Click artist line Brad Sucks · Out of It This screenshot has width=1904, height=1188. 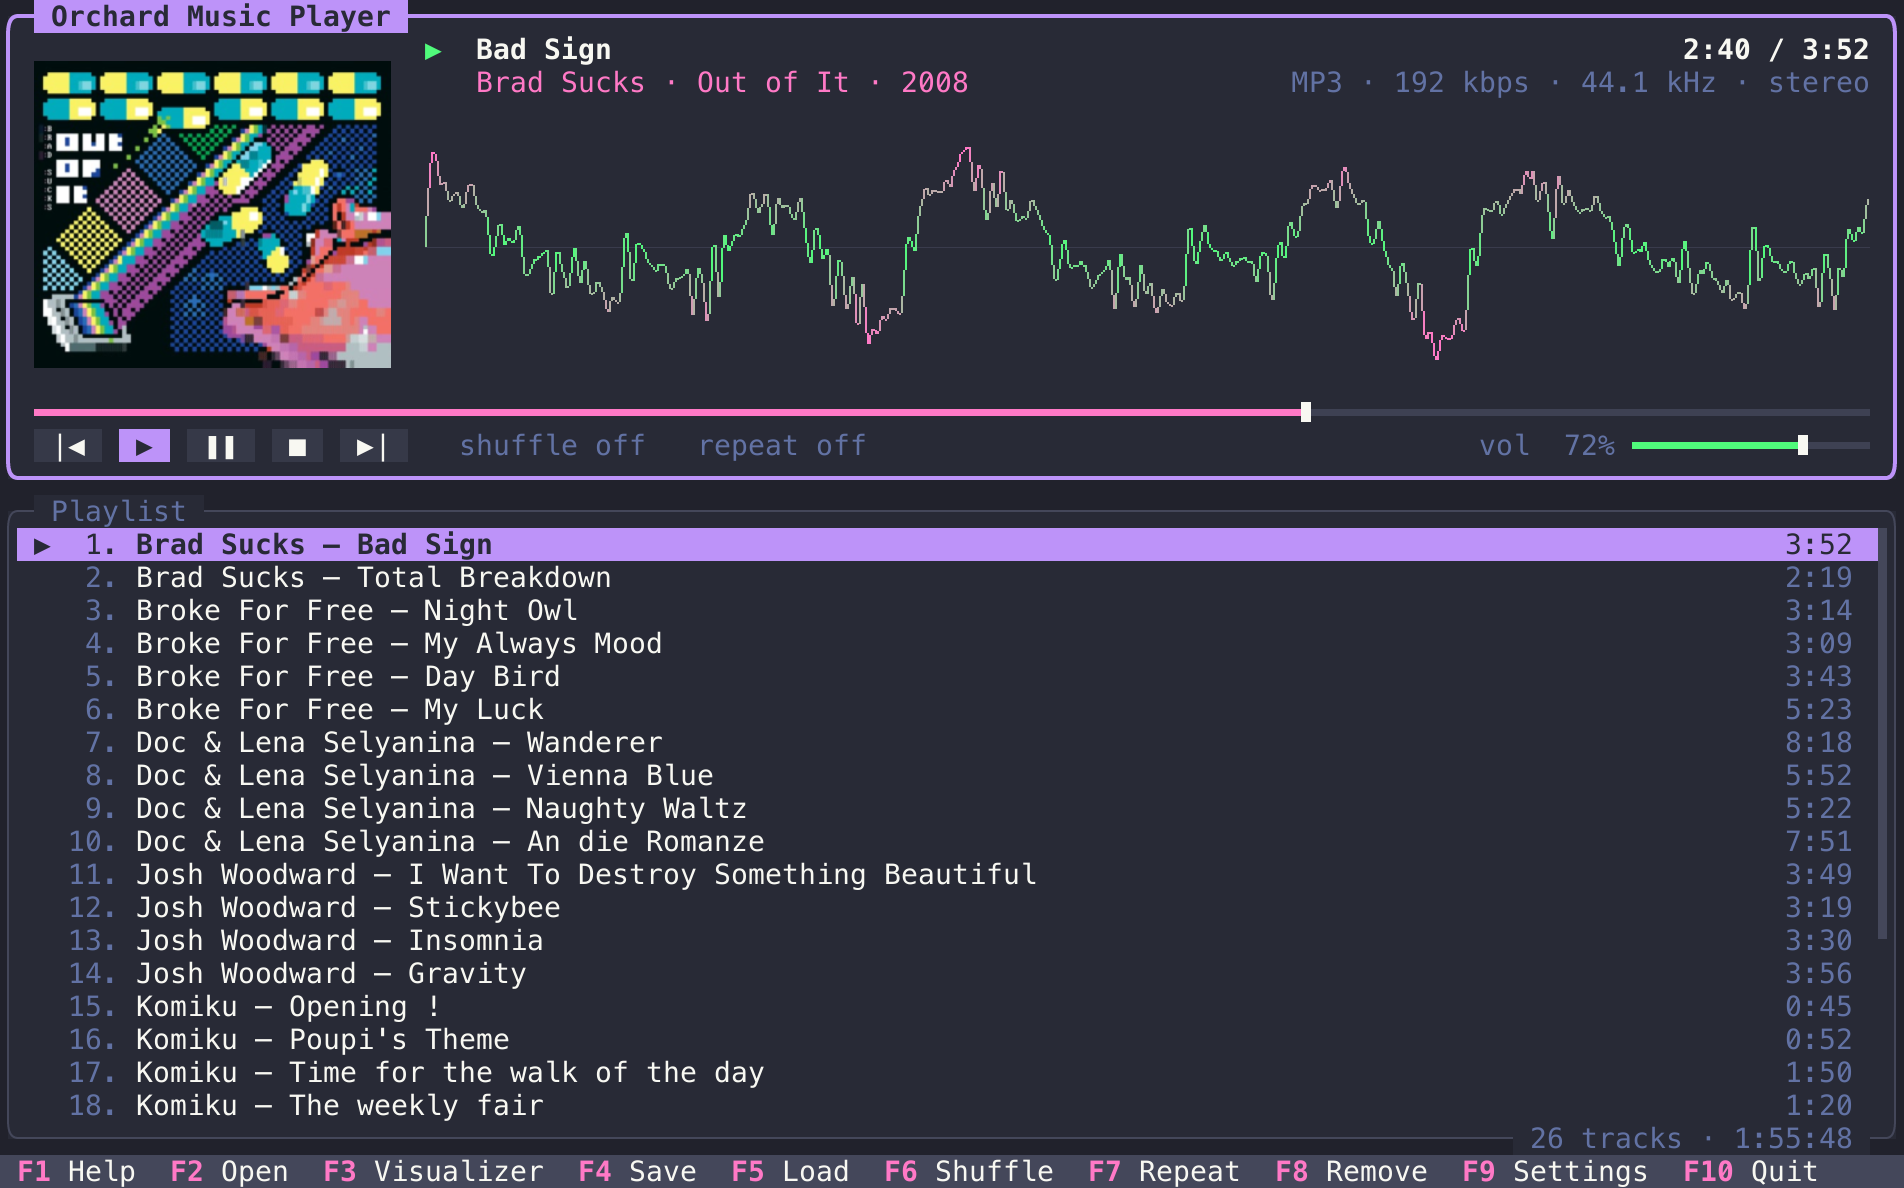pos(722,83)
